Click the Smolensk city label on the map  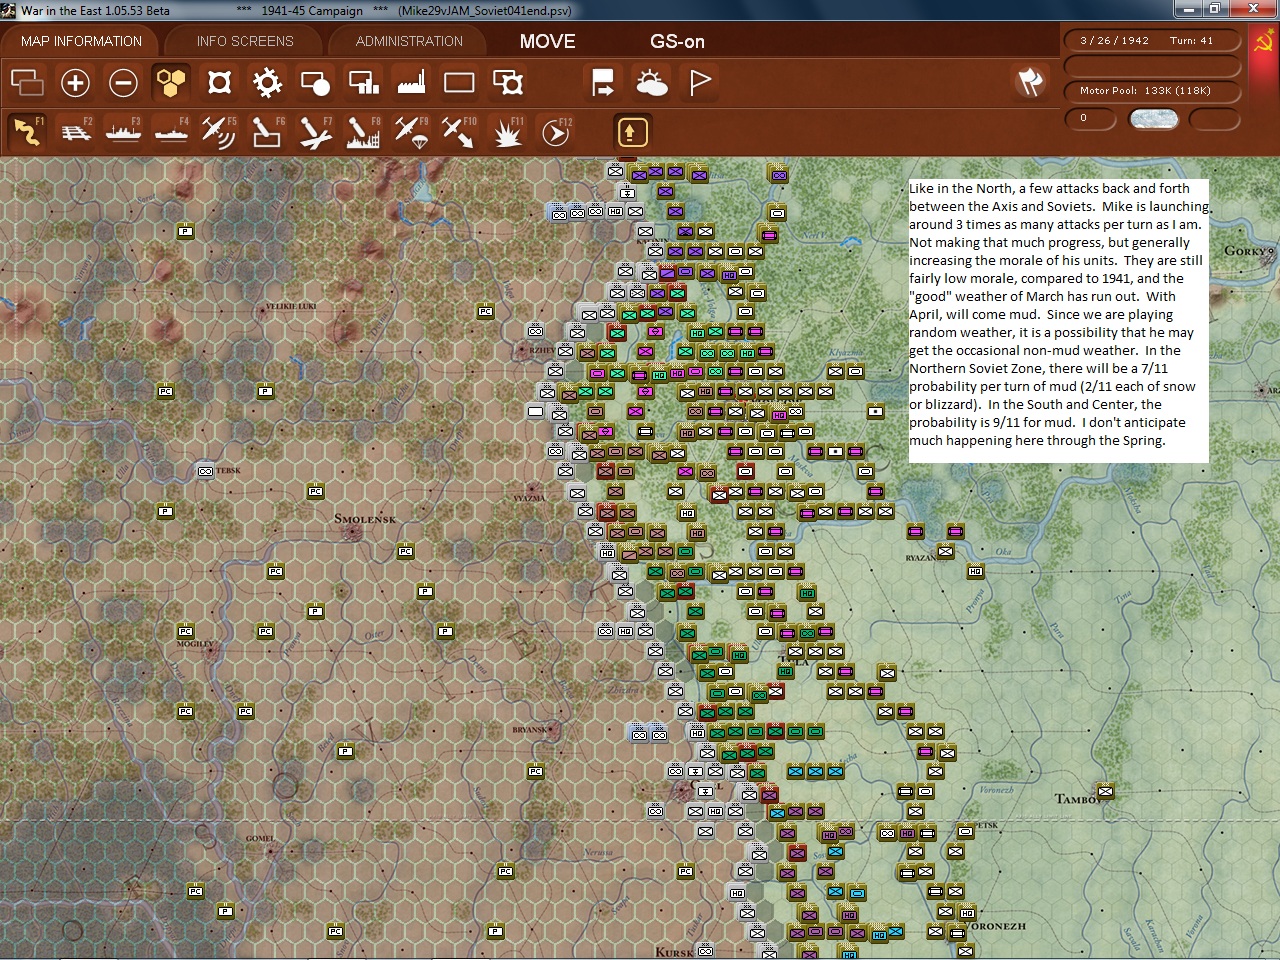point(365,519)
